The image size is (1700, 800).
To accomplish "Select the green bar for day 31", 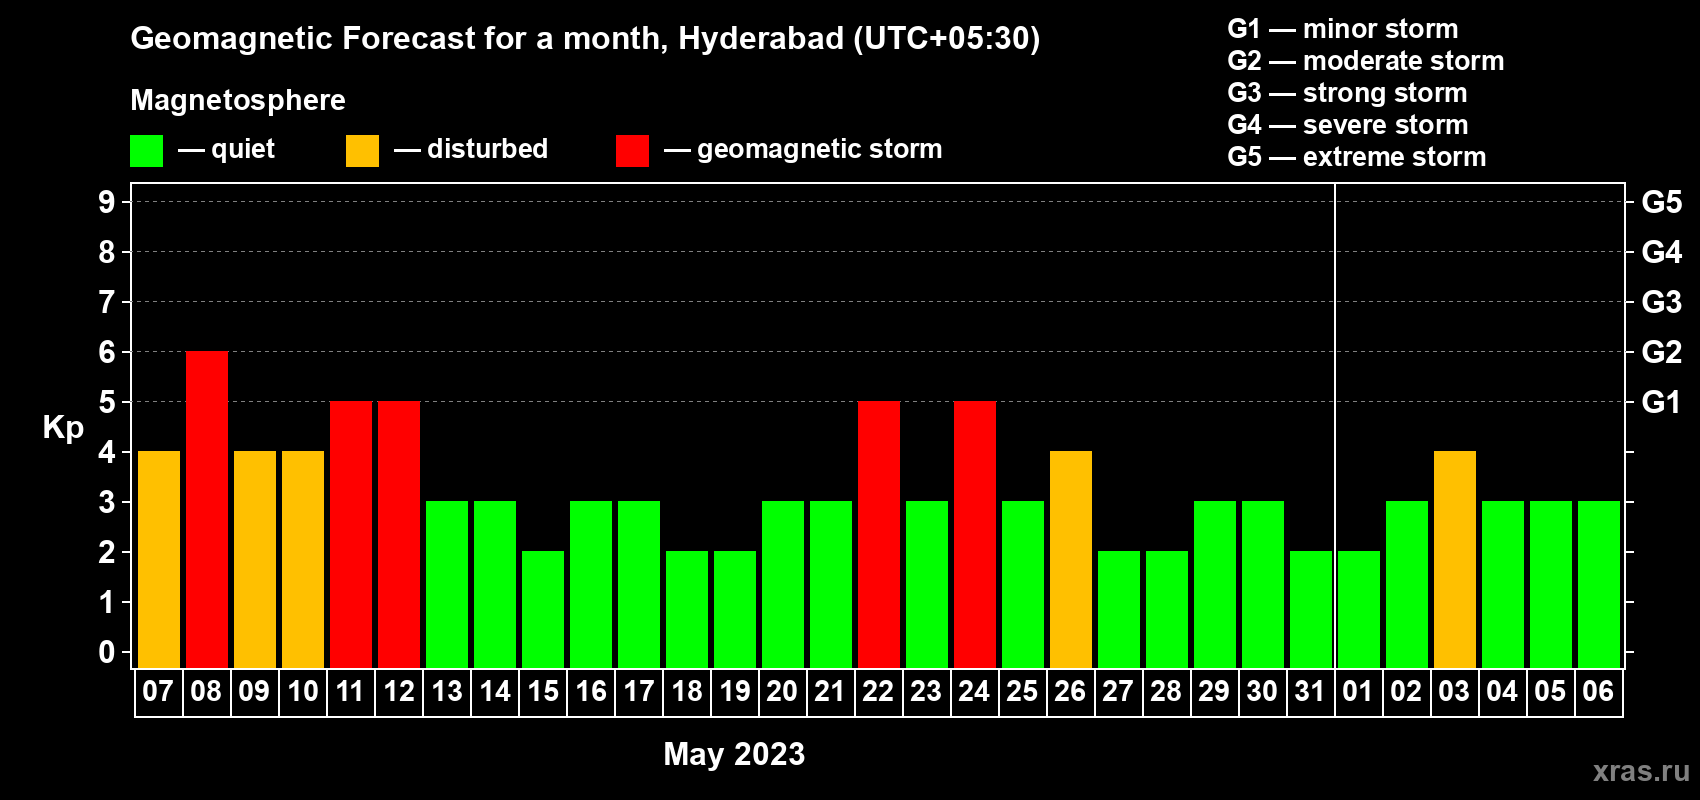I will 1311,610.
